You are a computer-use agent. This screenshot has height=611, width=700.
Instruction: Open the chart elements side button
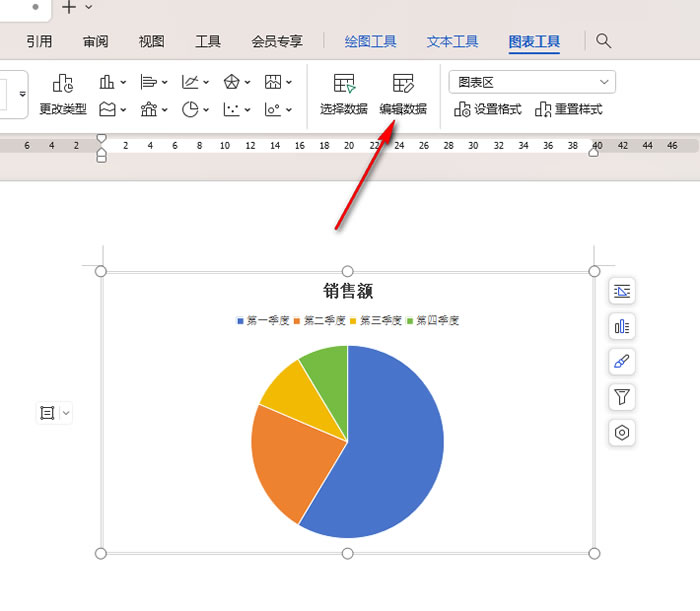pyautogui.click(x=622, y=327)
